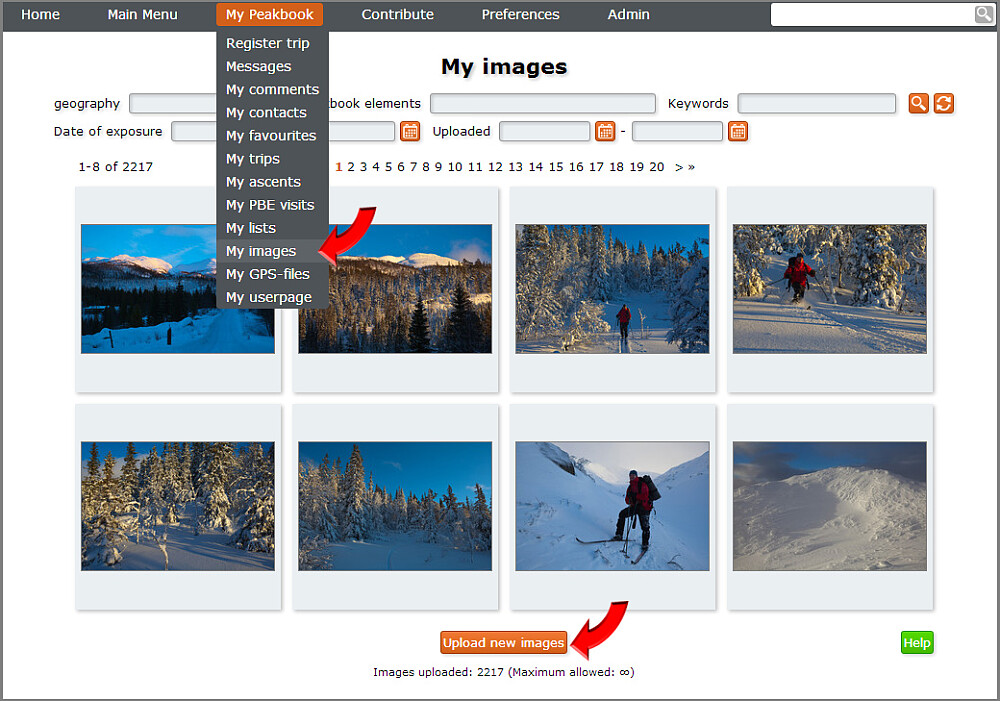Select My images from dropdown menu
The image size is (1000, 701).
(x=261, y=251)
